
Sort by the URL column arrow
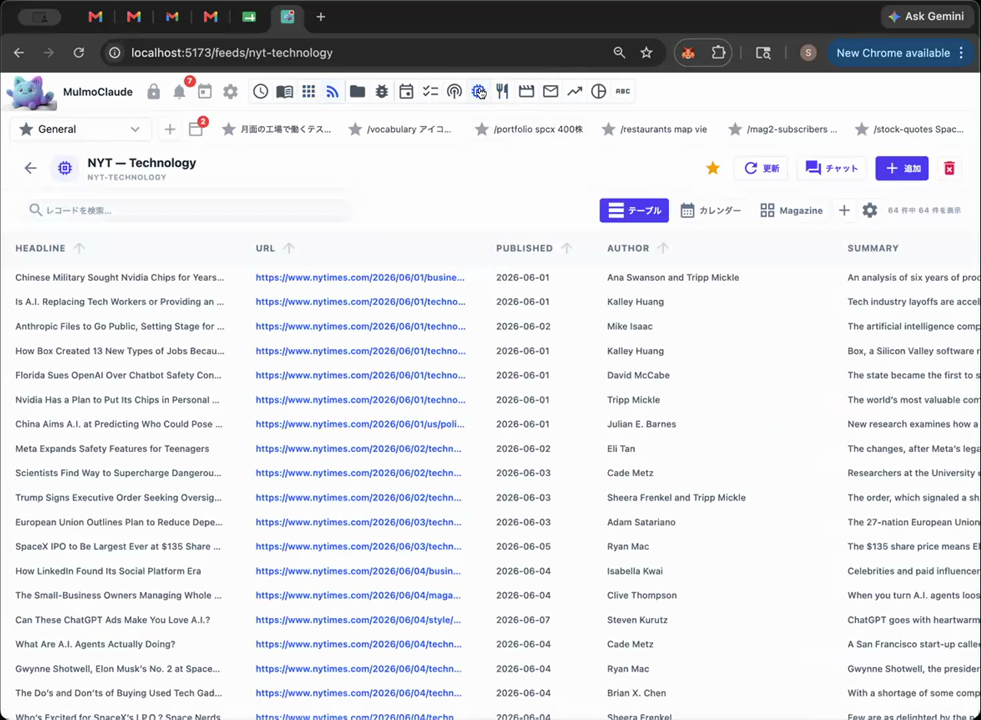[288, 248]
